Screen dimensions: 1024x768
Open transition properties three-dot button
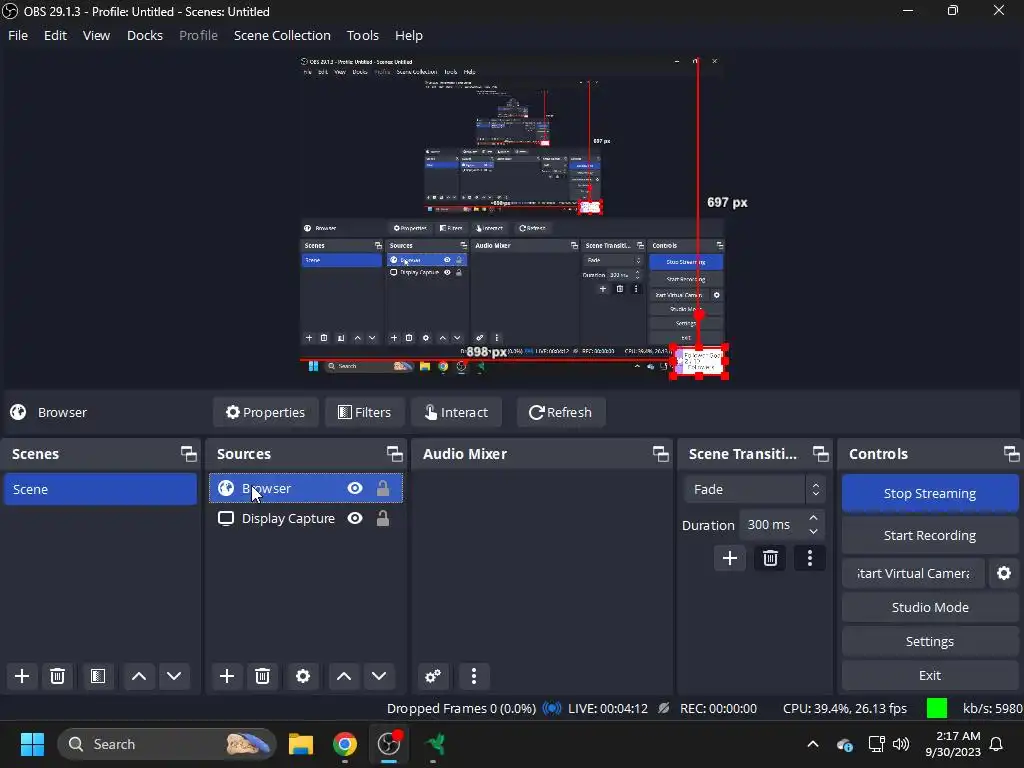pyautogui.click(x=810, y=558)
